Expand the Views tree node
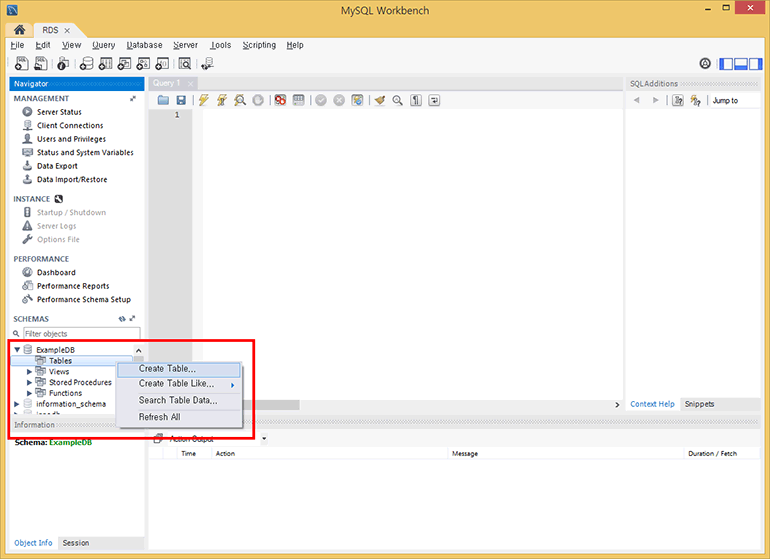The height and width of the screenshot is (559, 770). point(30,371)
